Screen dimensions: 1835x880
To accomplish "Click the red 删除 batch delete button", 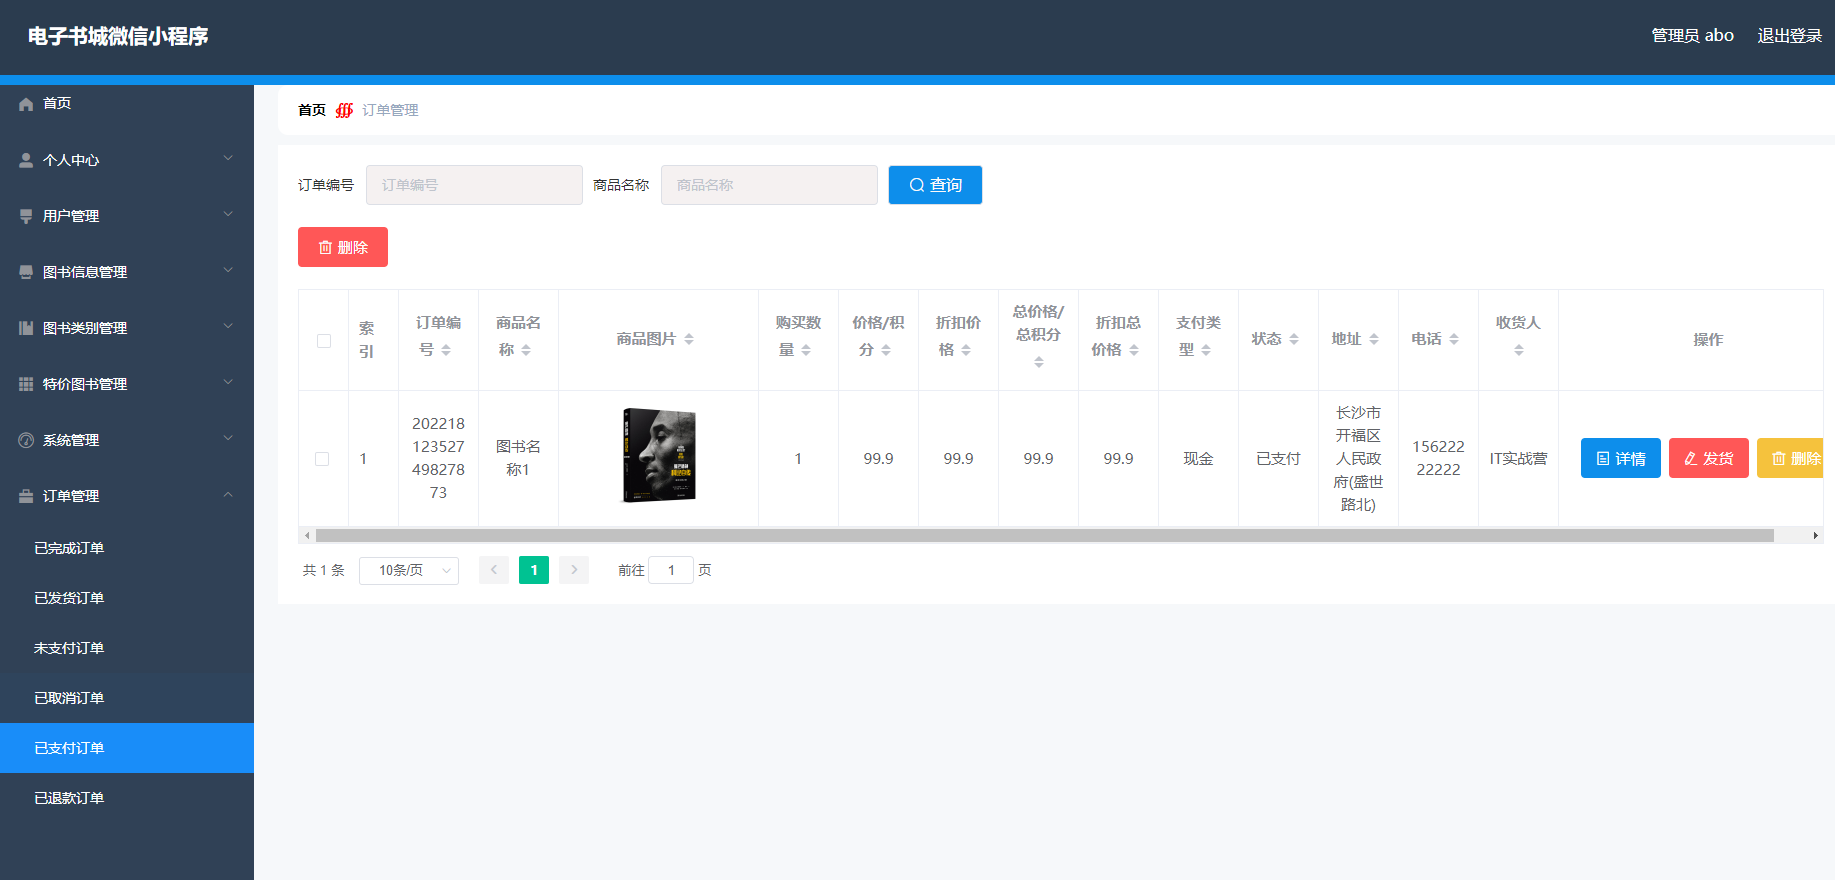I will click(343, 247).
